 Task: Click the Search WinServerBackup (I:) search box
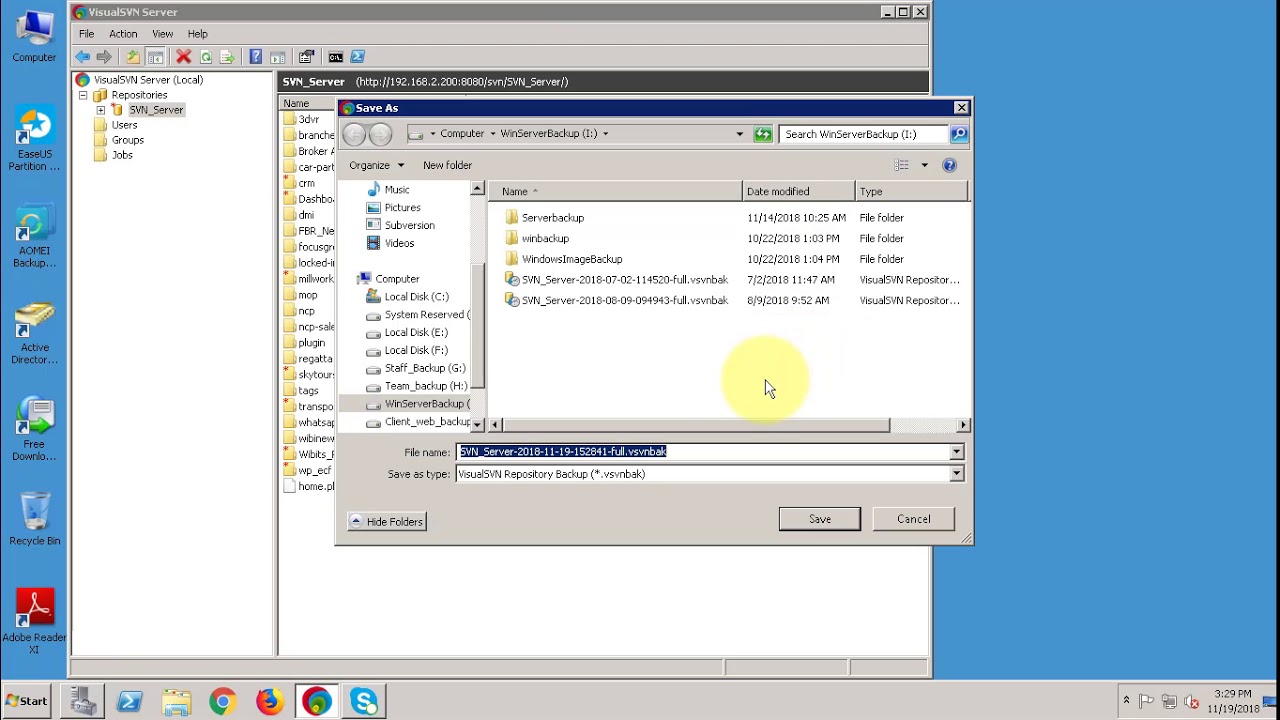tap(865, 134)
